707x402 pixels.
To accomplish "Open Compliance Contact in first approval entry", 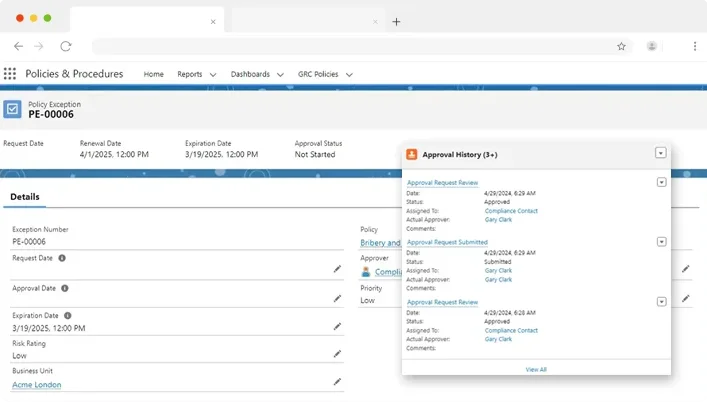I will click(511, 210).
